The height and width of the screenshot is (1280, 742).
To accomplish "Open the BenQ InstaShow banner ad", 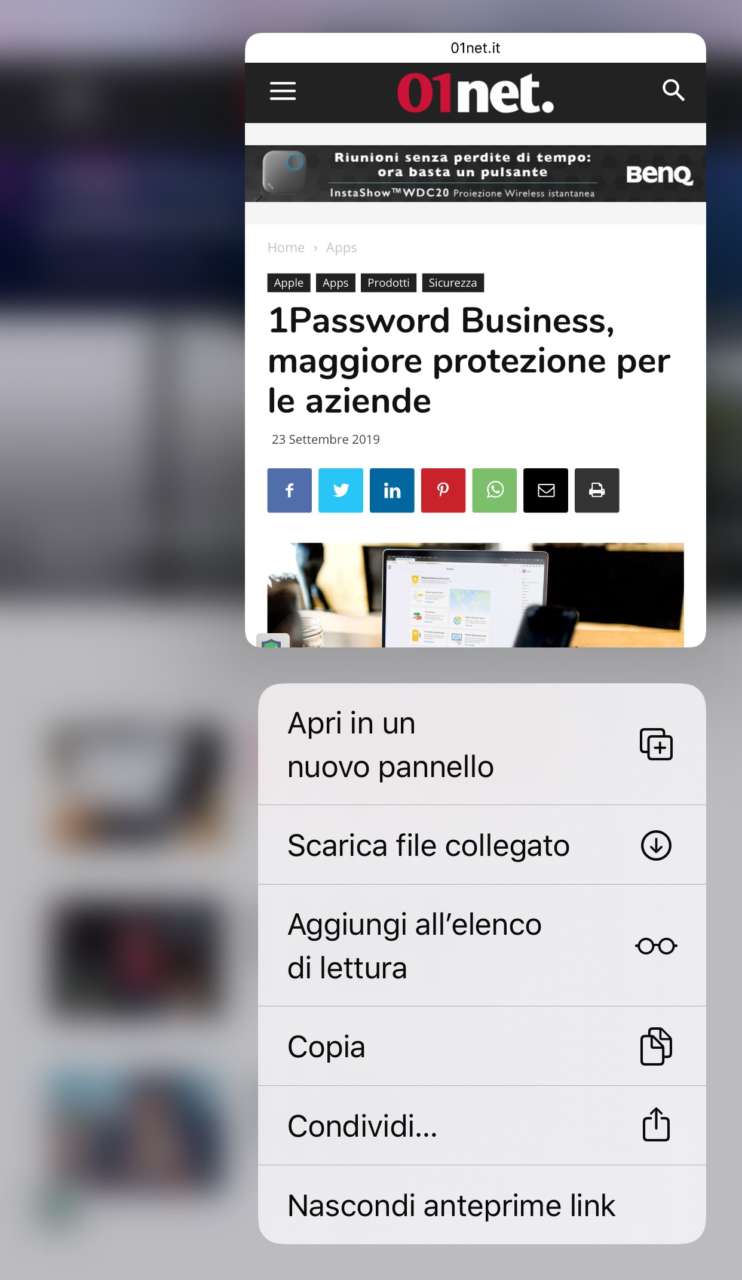I will pos(476,174).
